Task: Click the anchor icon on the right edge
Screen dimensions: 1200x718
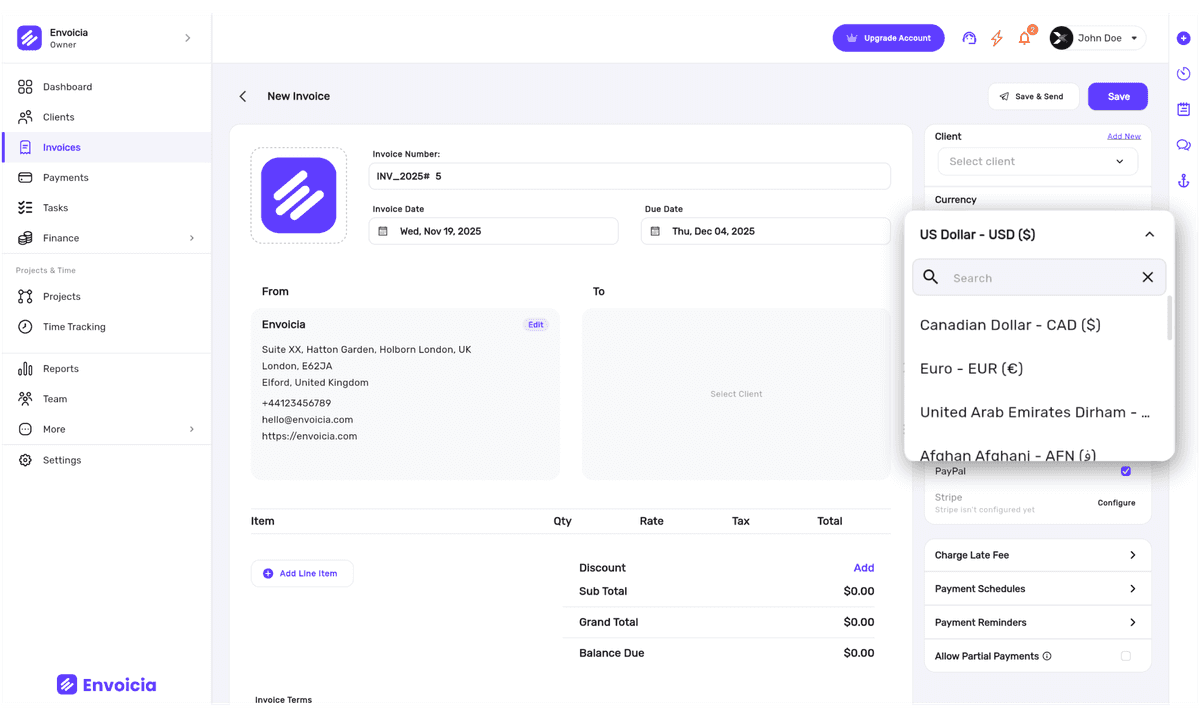Action: 1183,181
